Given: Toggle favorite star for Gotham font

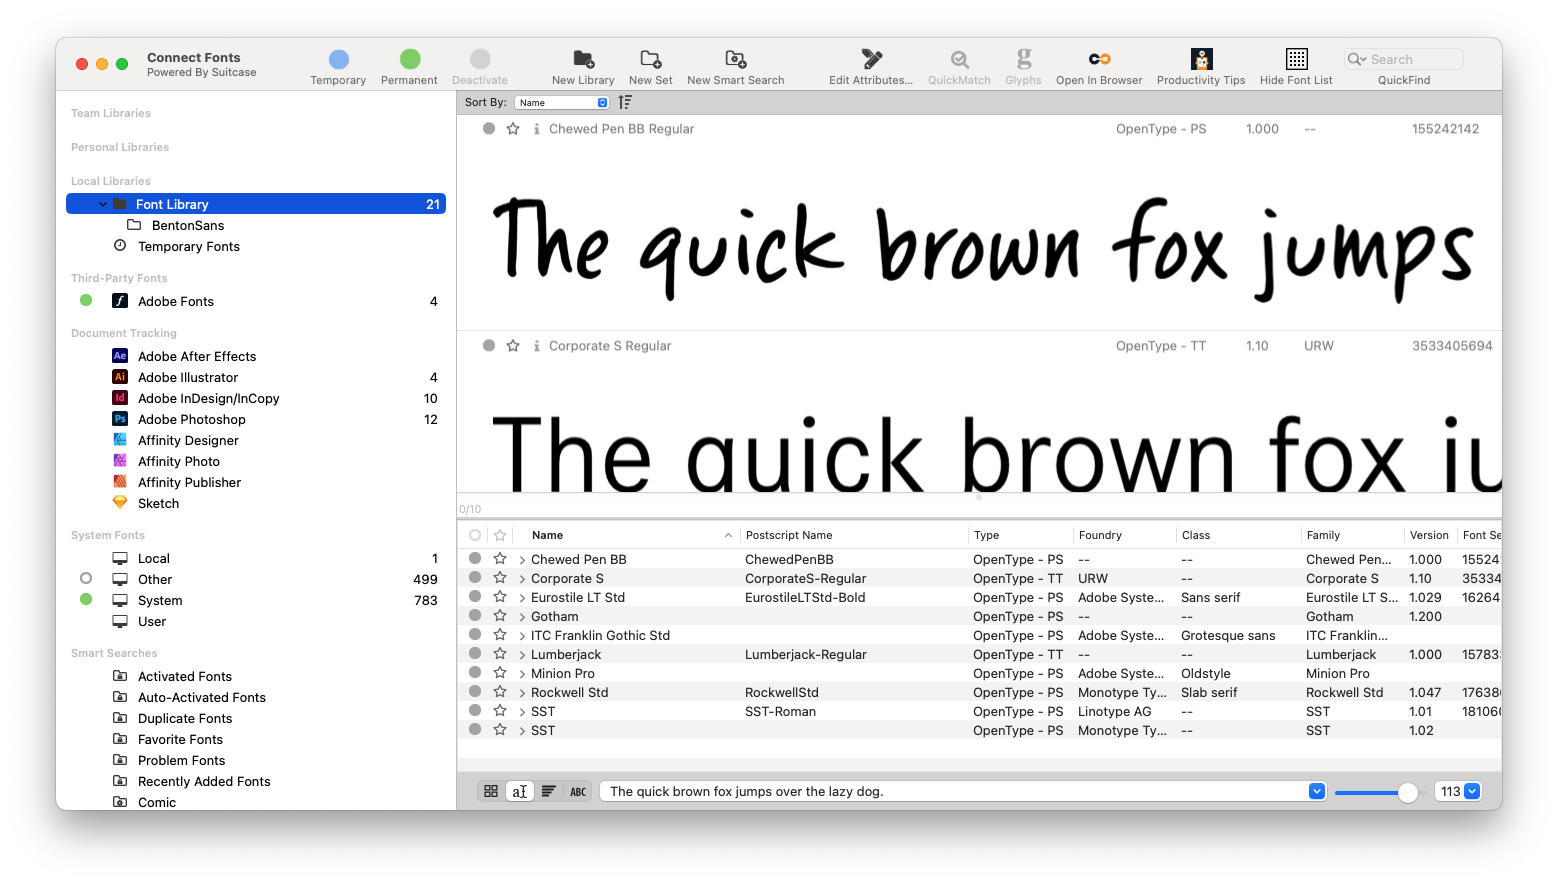Looking at the screenshot, I should click(x=500, y=616).
